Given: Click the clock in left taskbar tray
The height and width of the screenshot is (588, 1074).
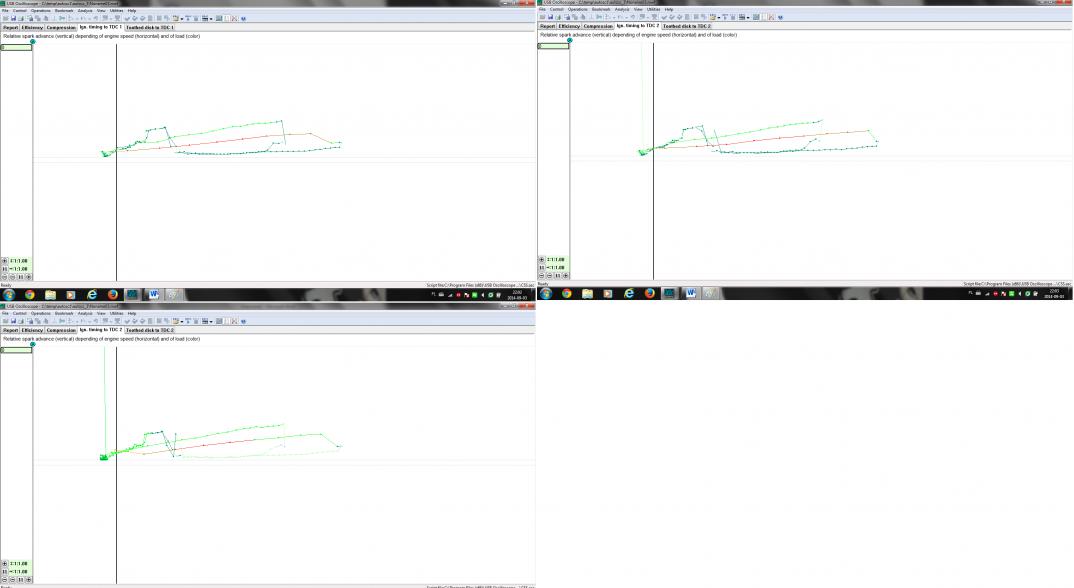Looking at the screenshot, I should point(517,295).
